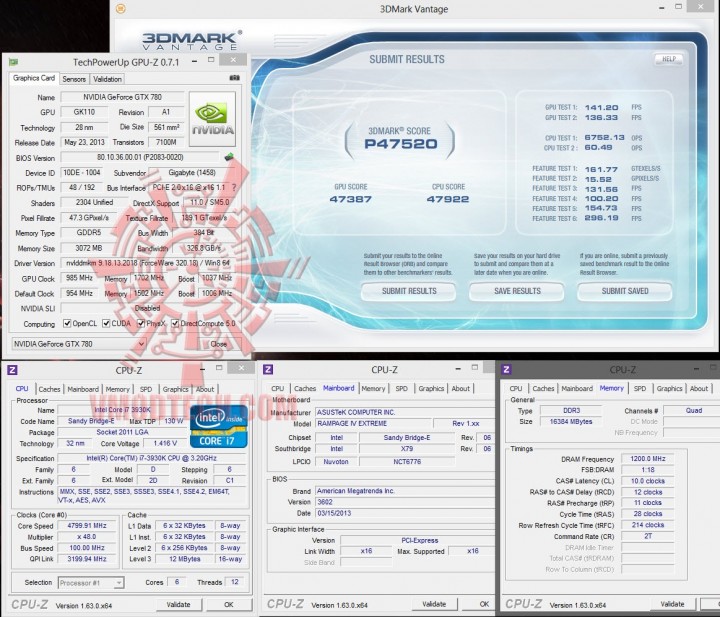Click the BIOS Version field 80.10.36.00.01
Image resolution: width=720 pixels, height=617 pixels.
(x=140, y=157)
